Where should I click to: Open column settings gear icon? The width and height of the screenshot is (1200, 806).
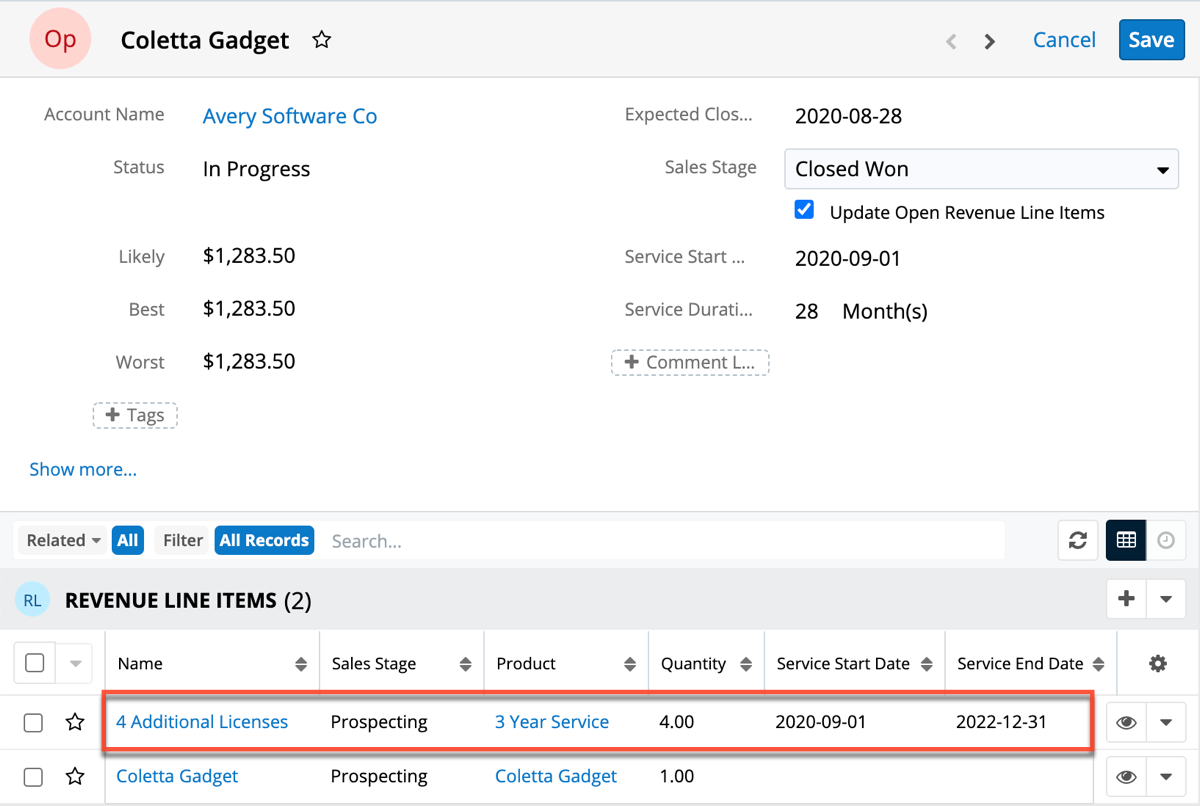(x=1158, y=664)
